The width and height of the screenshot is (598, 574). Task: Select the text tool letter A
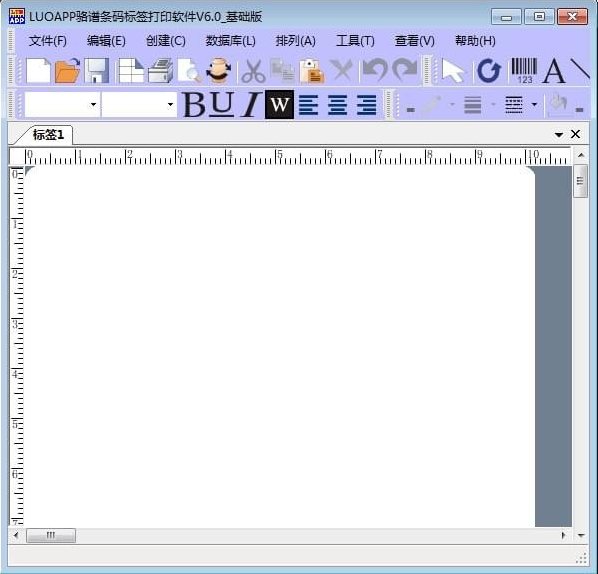tap(553, 71)
